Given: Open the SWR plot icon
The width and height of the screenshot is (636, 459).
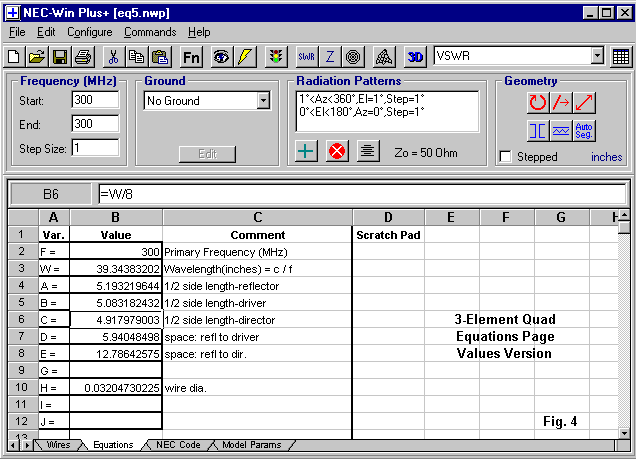Looking at the screenshot, I should tap(307, 57).
